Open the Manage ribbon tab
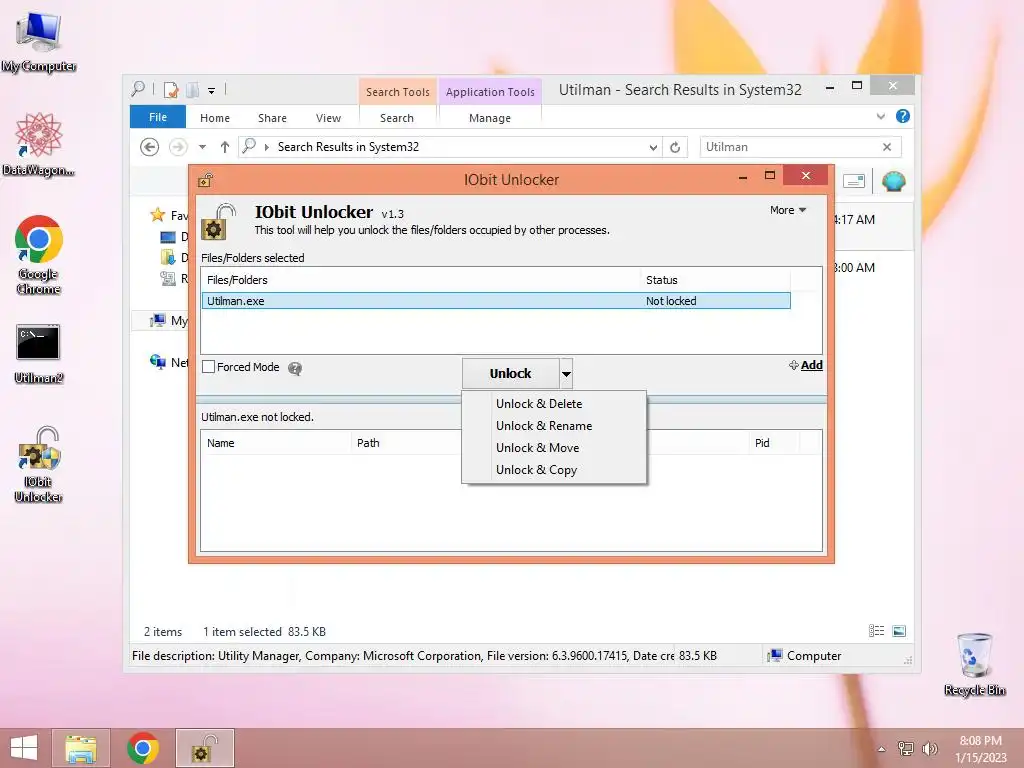1024x768 pixels. tap(490, 118)
